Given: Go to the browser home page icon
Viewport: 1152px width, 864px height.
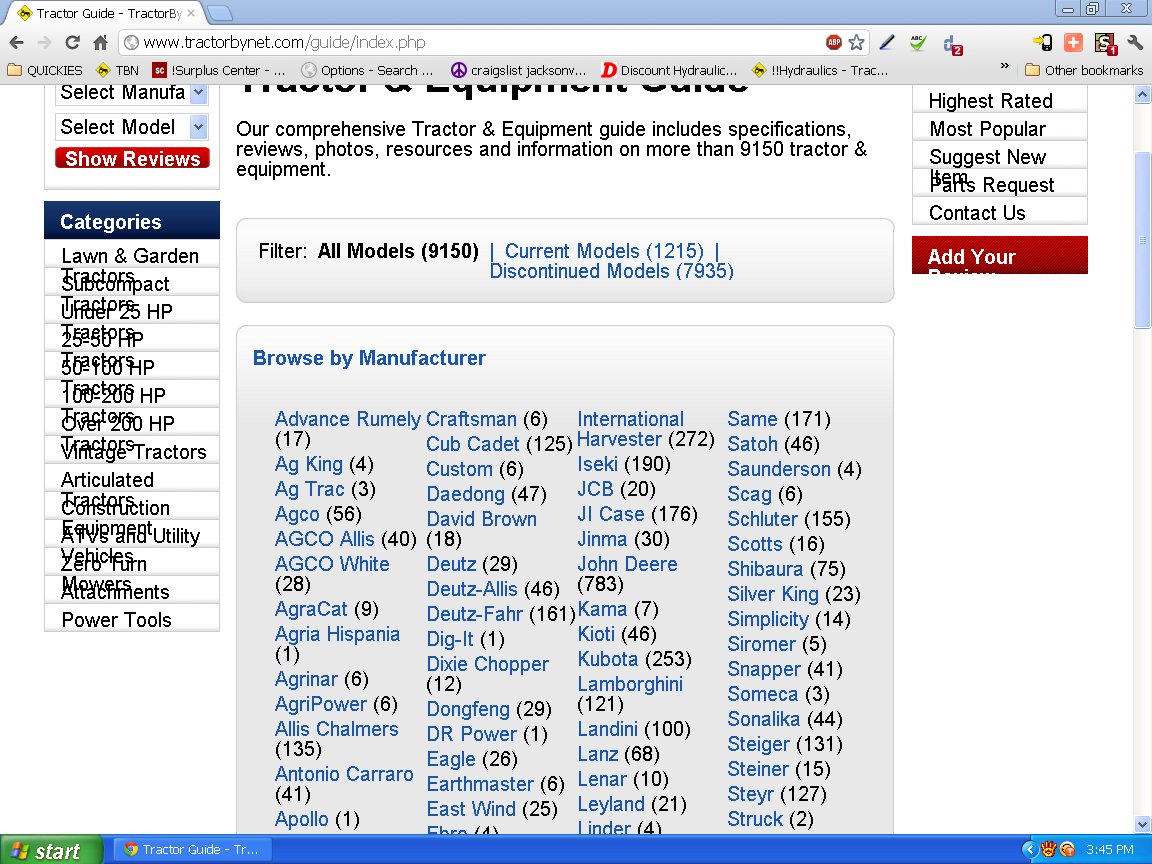Looking at the screenshot, I should point(100,43).
